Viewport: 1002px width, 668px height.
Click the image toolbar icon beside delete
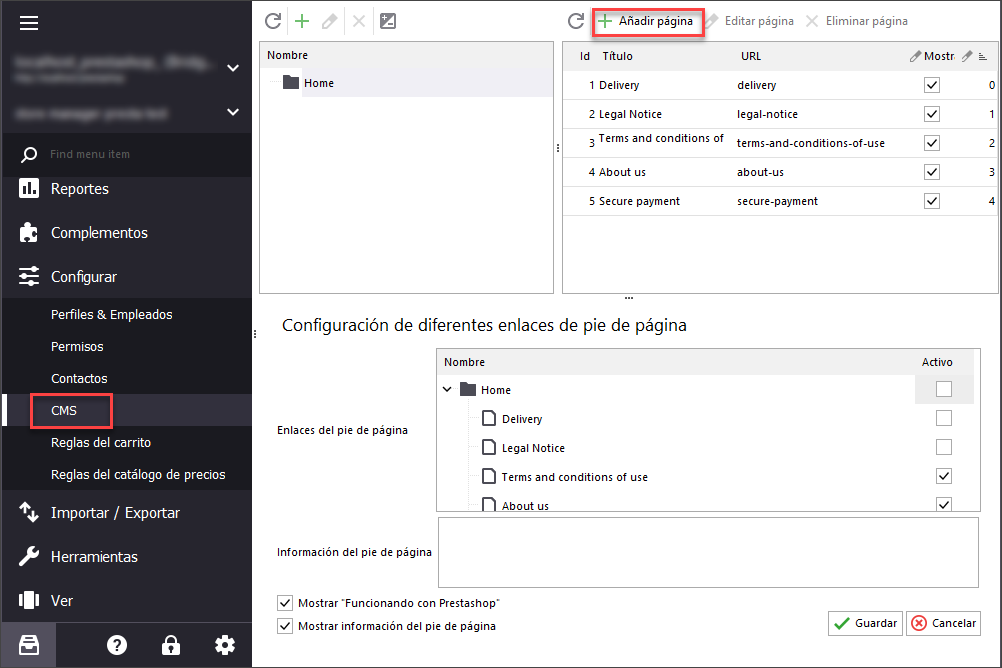(x=388, y=21)
